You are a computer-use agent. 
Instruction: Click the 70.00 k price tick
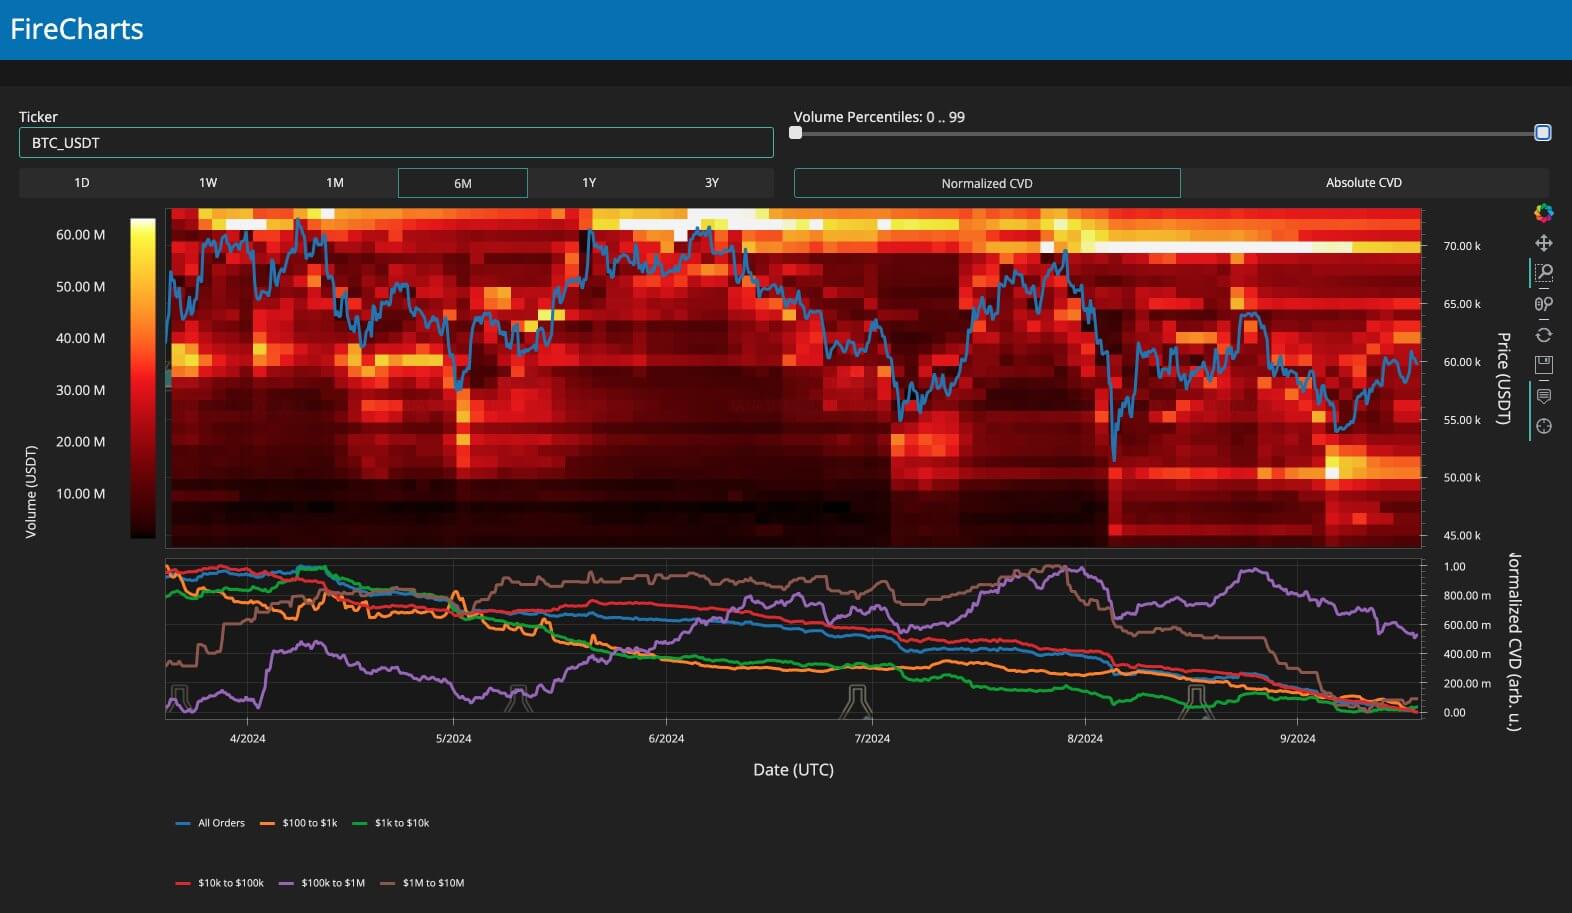1462,246
